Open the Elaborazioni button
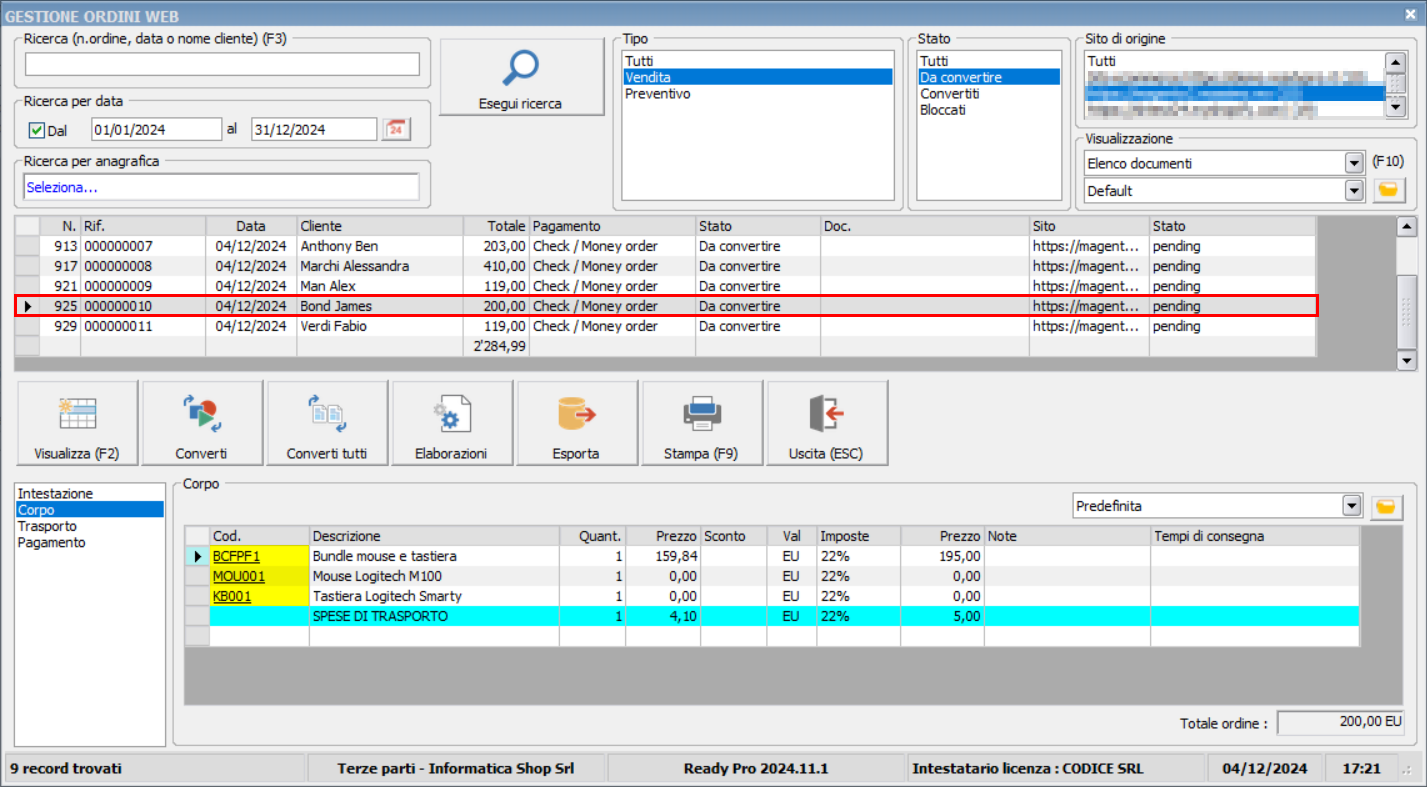 tap(451, 423)
